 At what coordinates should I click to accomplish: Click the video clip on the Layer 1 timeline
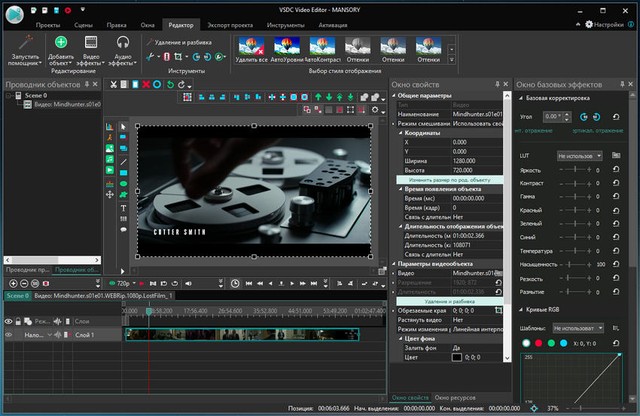pyautogui.click(x=240, y=335)
